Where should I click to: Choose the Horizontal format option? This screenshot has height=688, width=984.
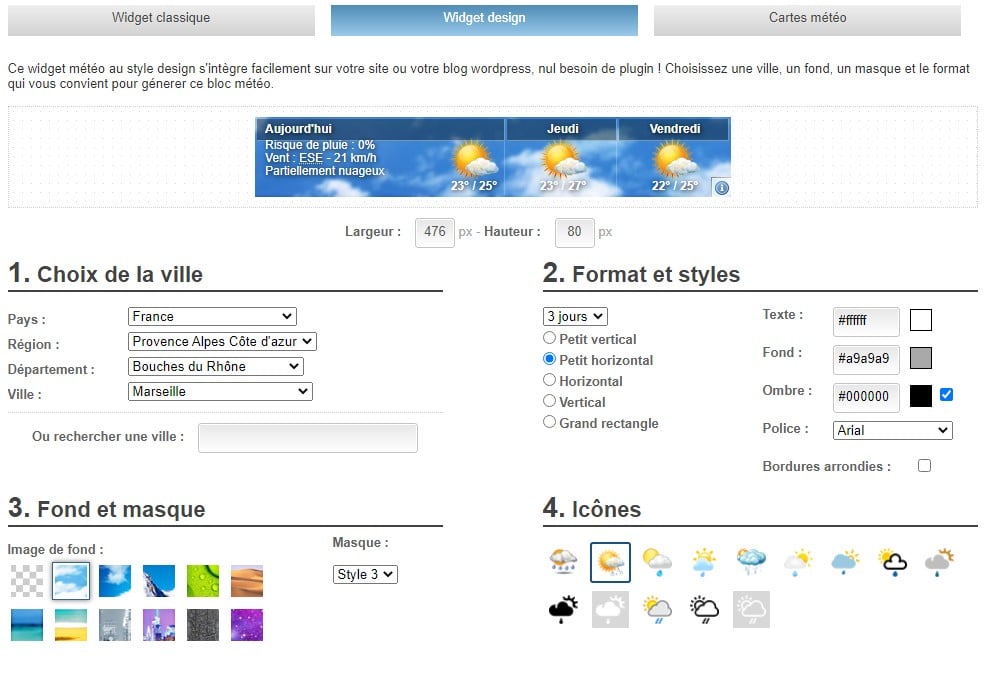pyautogui.click(x=549, y=380)
